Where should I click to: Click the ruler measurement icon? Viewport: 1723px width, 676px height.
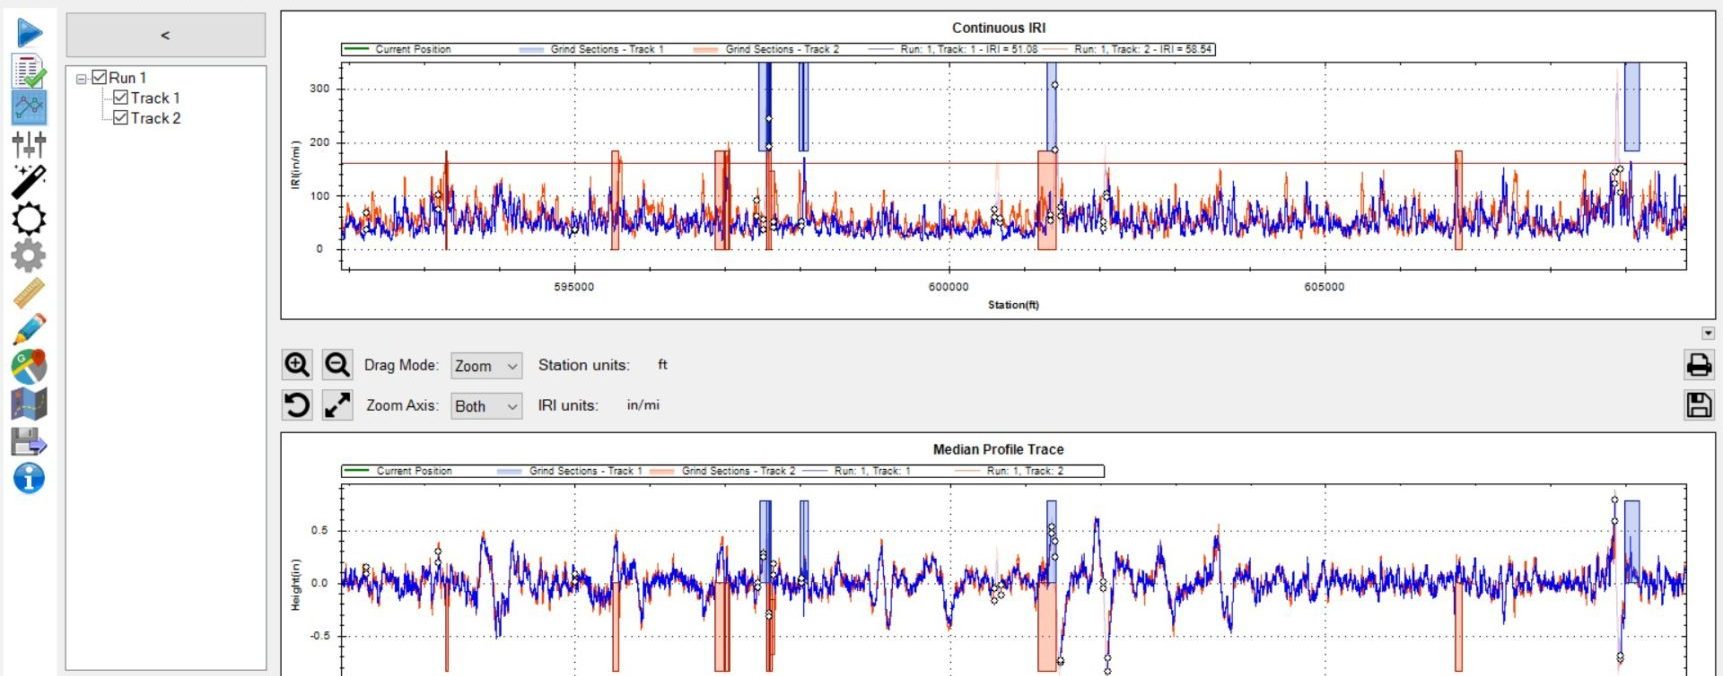pos(29,293)
